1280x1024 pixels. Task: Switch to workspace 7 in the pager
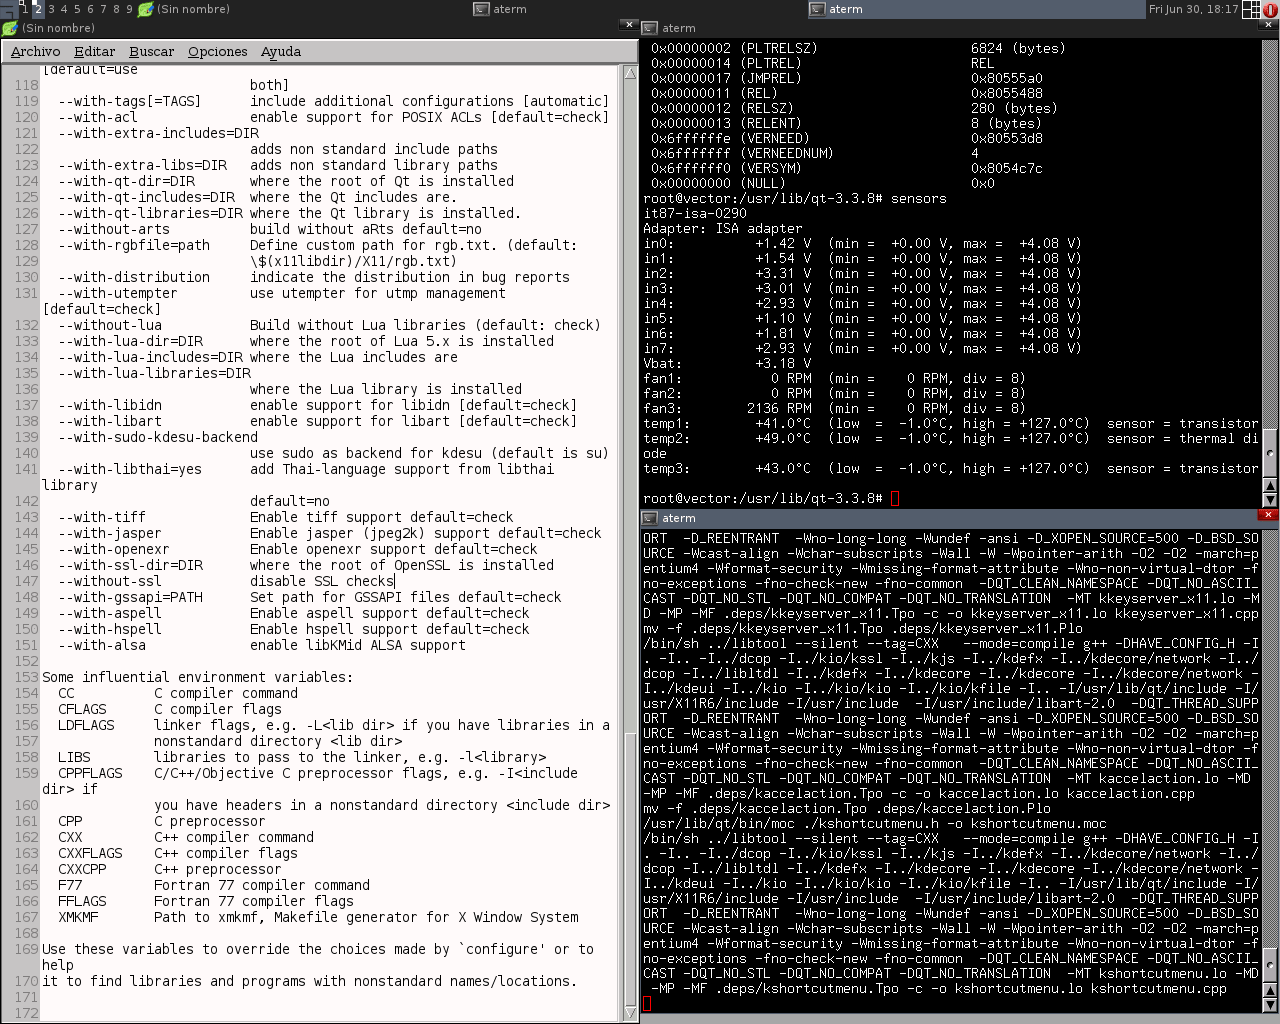[103, 9]
